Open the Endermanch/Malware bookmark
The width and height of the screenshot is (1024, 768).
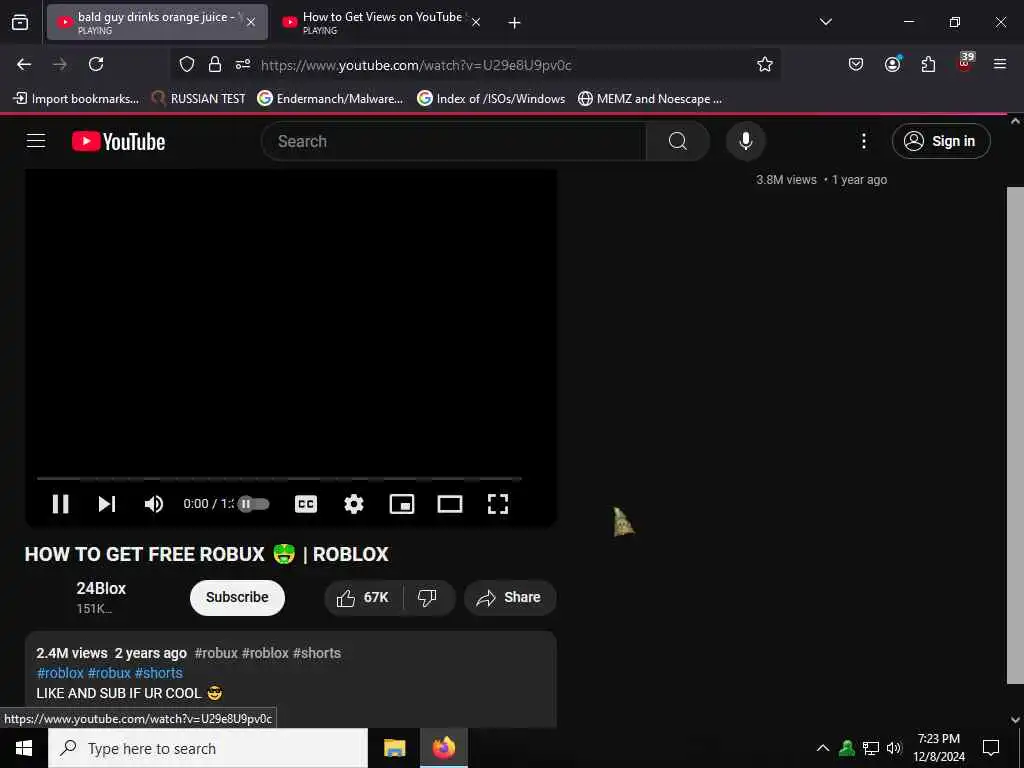(x=330, y=99)
